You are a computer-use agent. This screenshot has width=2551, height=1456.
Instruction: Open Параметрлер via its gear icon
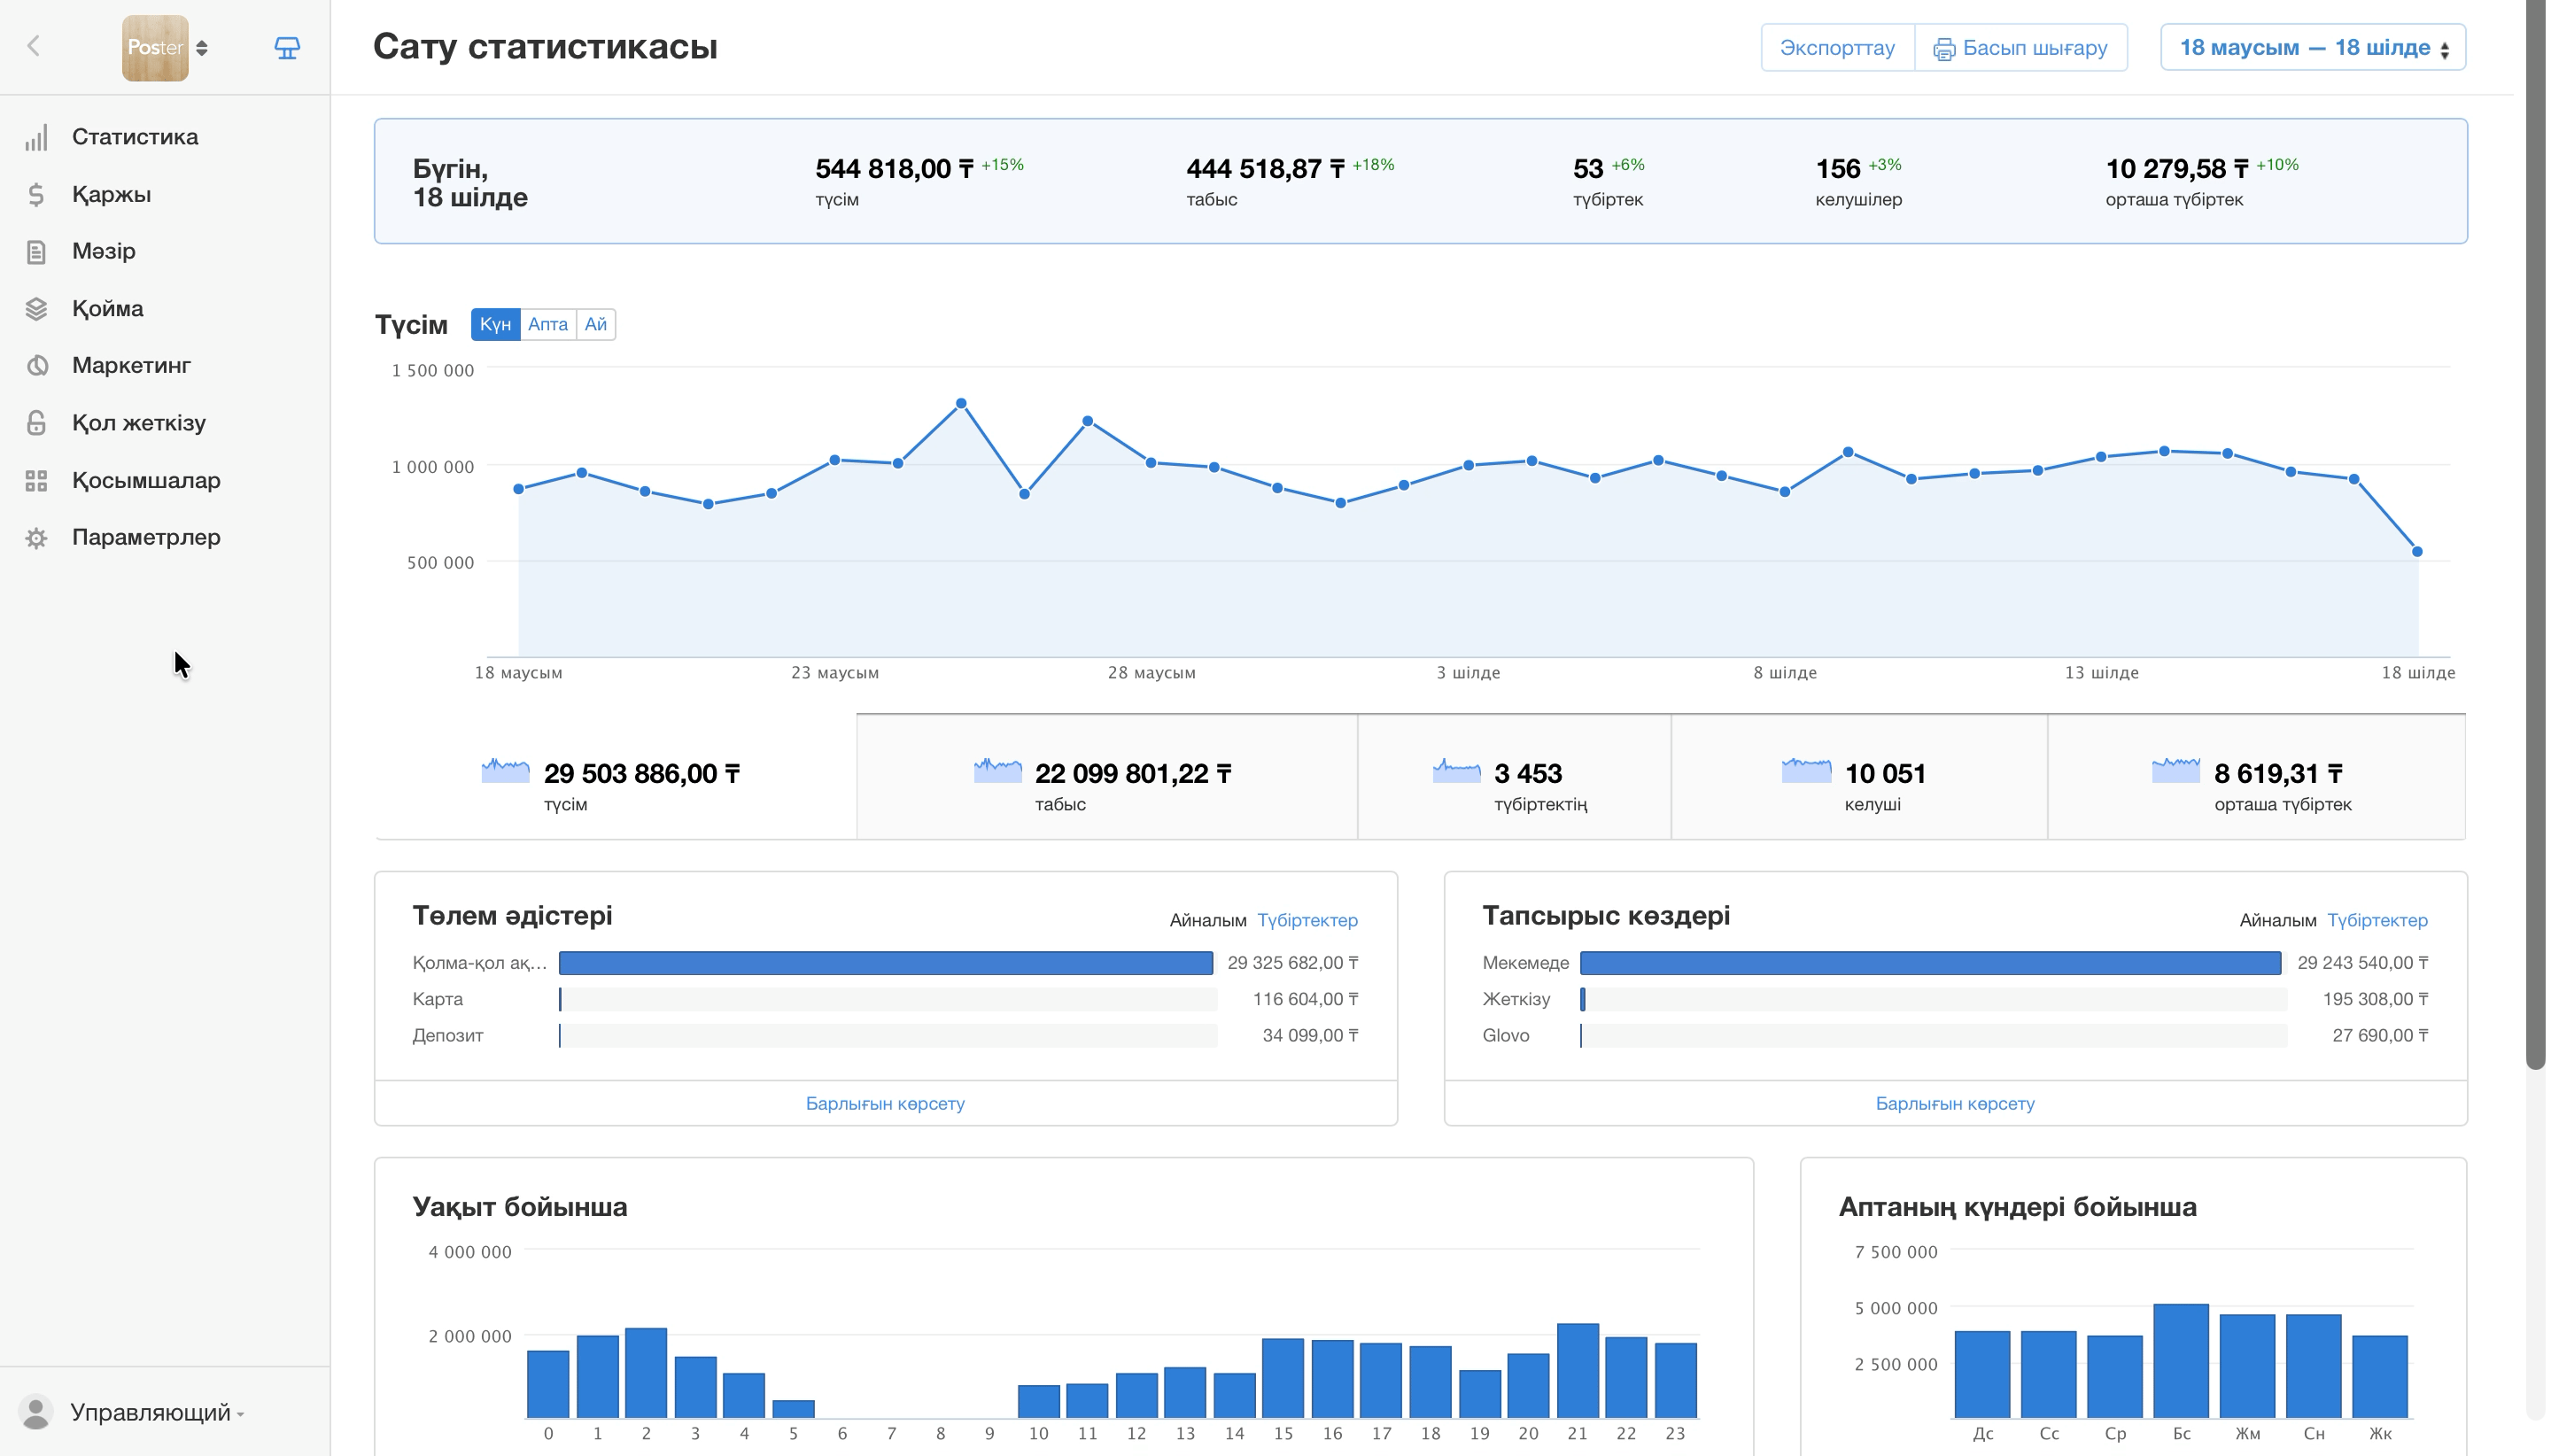click(x=36, y=538)
